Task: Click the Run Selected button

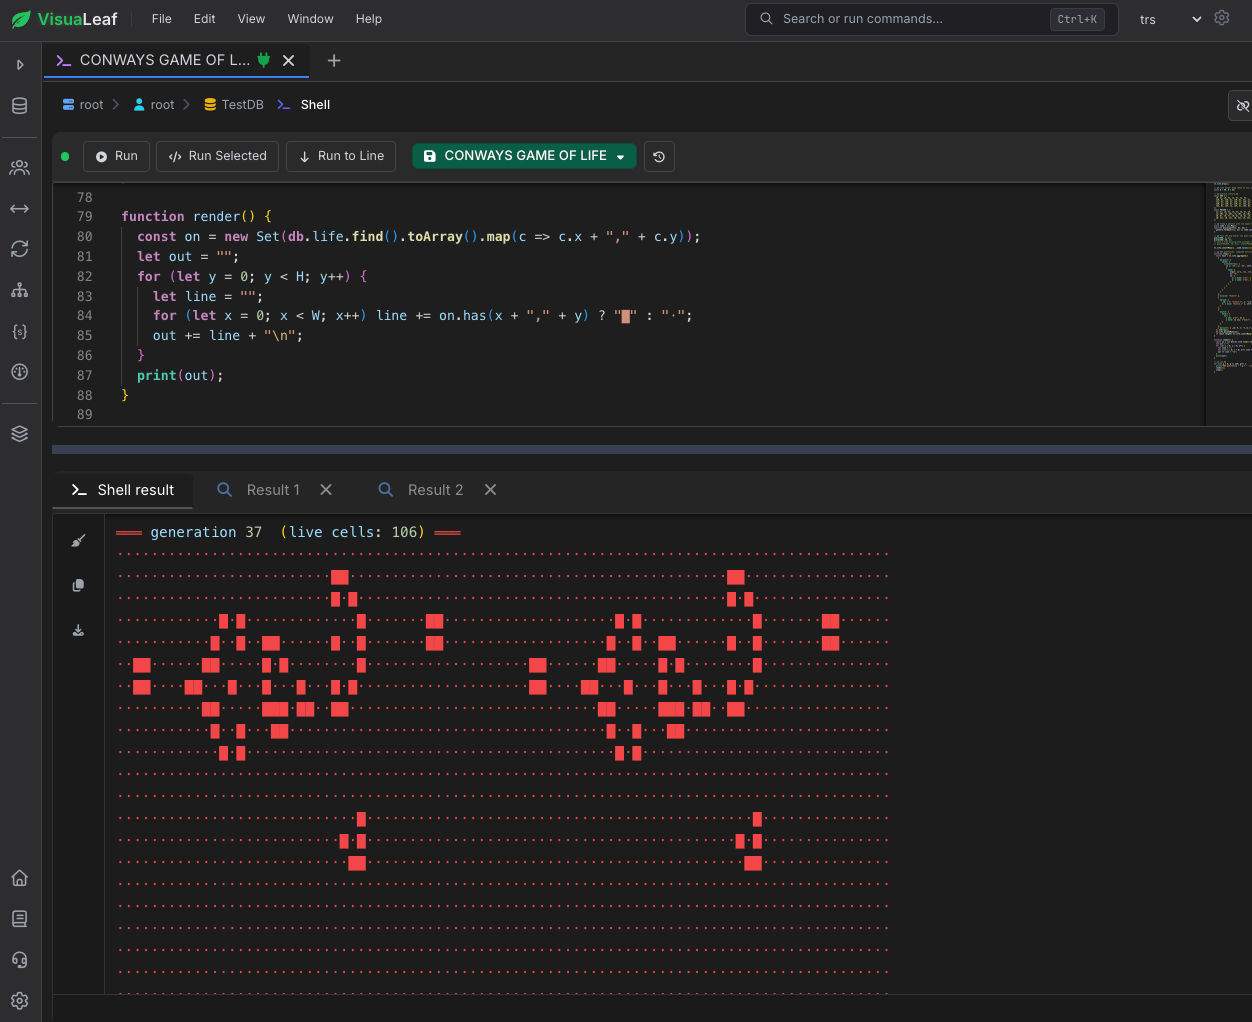Action: point(217,156)
